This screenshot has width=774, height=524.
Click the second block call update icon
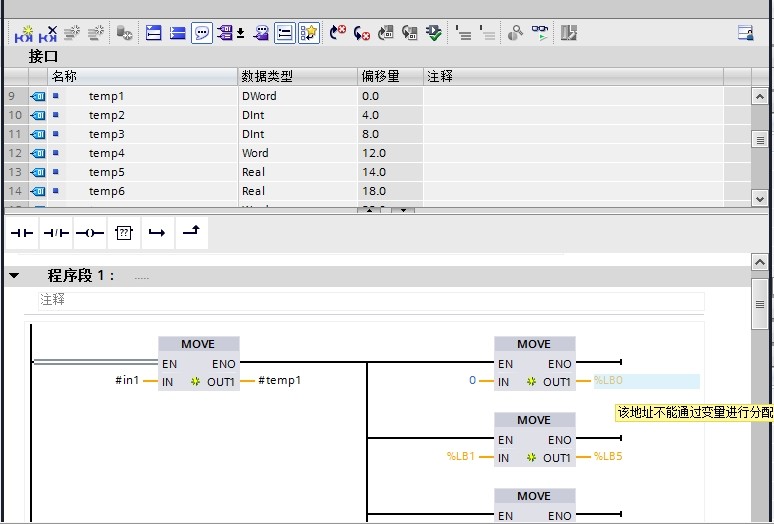click(x=410, y=33)
